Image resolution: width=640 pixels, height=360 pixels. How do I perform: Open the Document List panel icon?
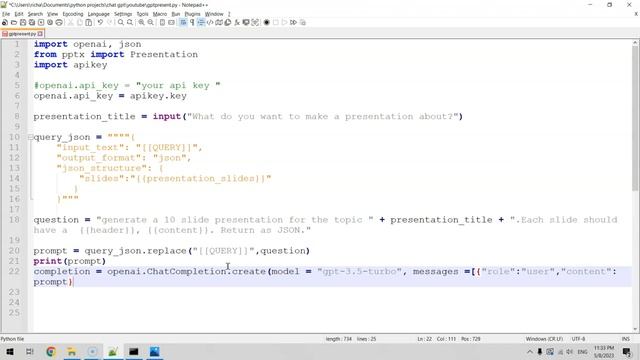[x=228, y=22]
